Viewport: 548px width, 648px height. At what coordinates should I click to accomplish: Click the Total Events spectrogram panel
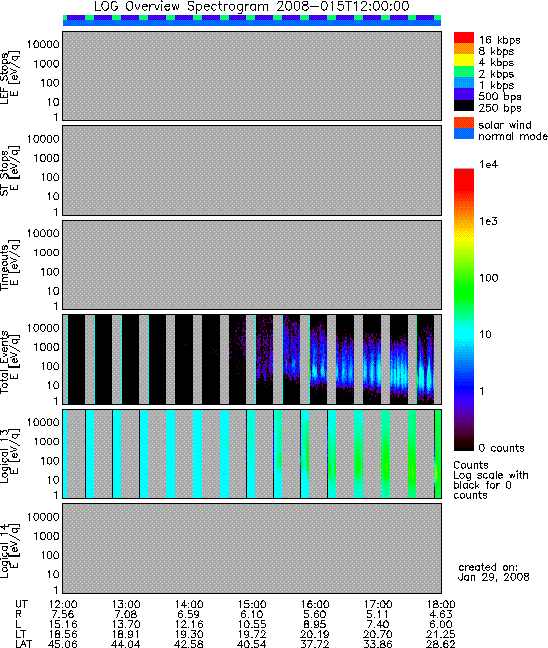tap(252, 360)
